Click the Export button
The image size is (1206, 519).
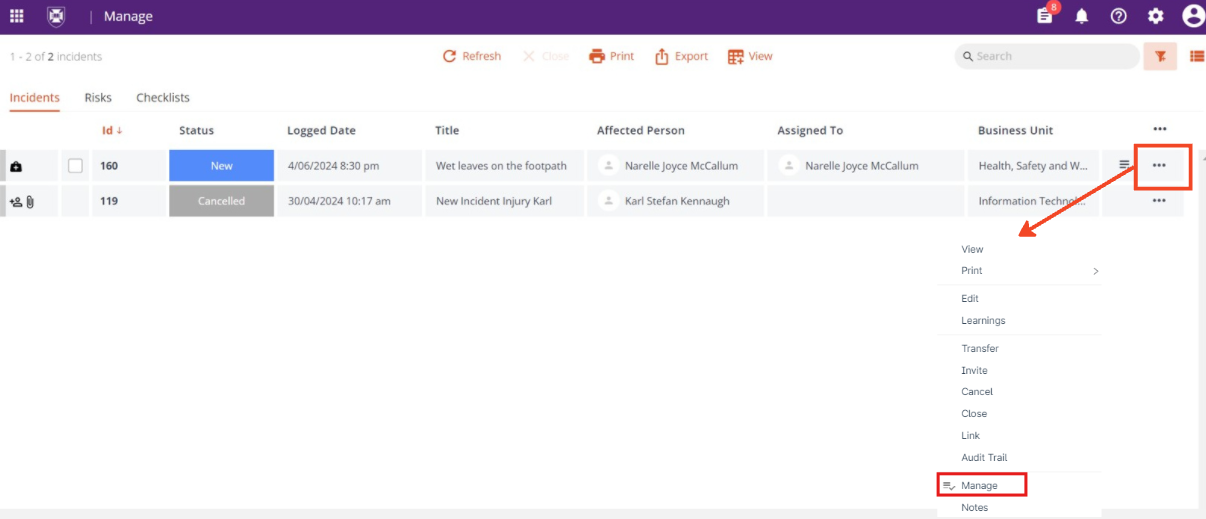[682, 57]
